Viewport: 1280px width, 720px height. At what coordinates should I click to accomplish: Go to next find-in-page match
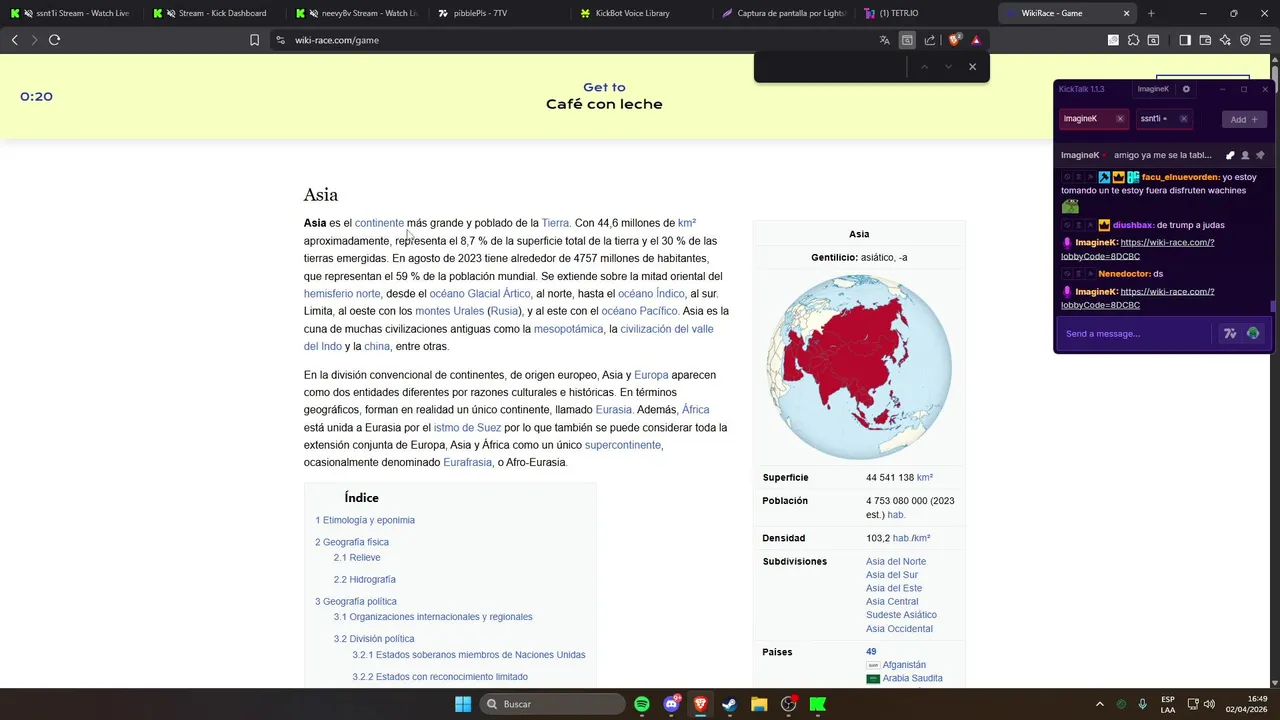pyautogui.click(x=948, y=67)
